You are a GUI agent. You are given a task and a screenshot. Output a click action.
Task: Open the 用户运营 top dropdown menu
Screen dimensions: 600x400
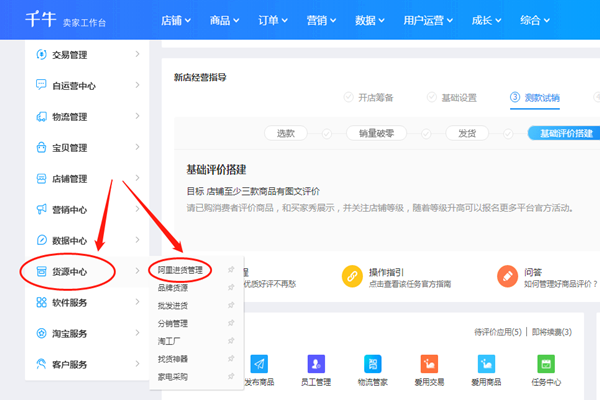tap(428, 20)
